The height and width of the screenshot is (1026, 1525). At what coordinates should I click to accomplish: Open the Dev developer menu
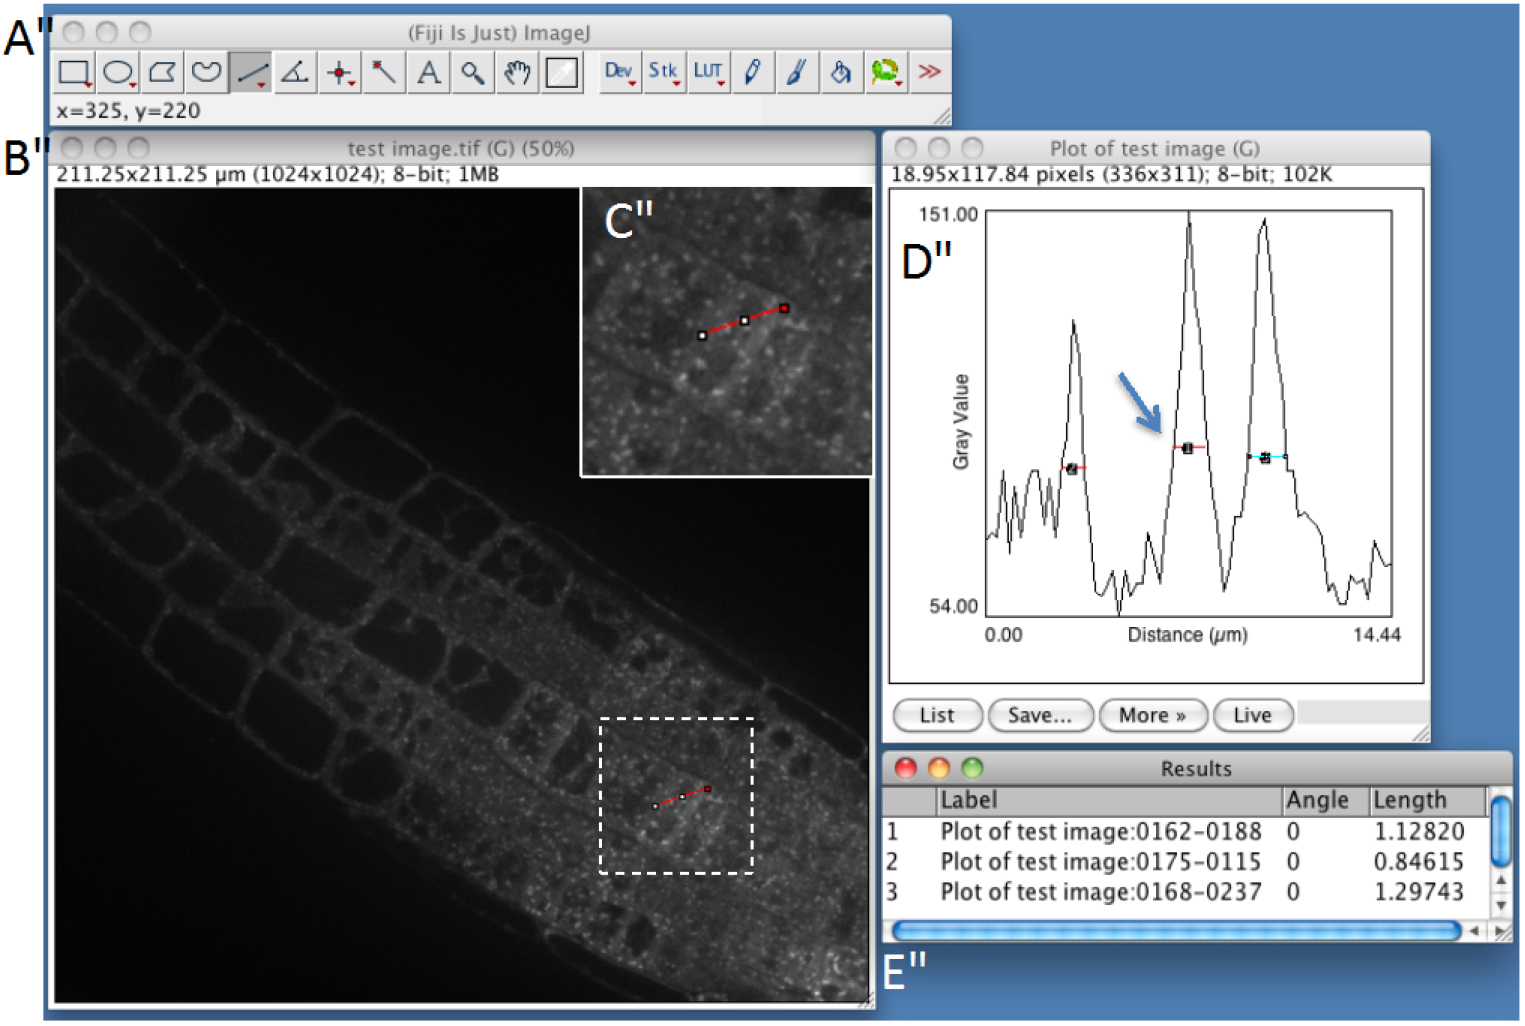(619, 72)
